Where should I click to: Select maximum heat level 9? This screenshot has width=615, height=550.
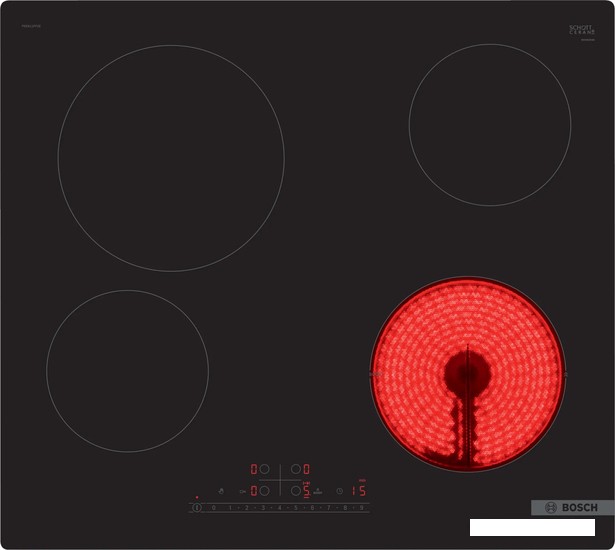[362, 508]
